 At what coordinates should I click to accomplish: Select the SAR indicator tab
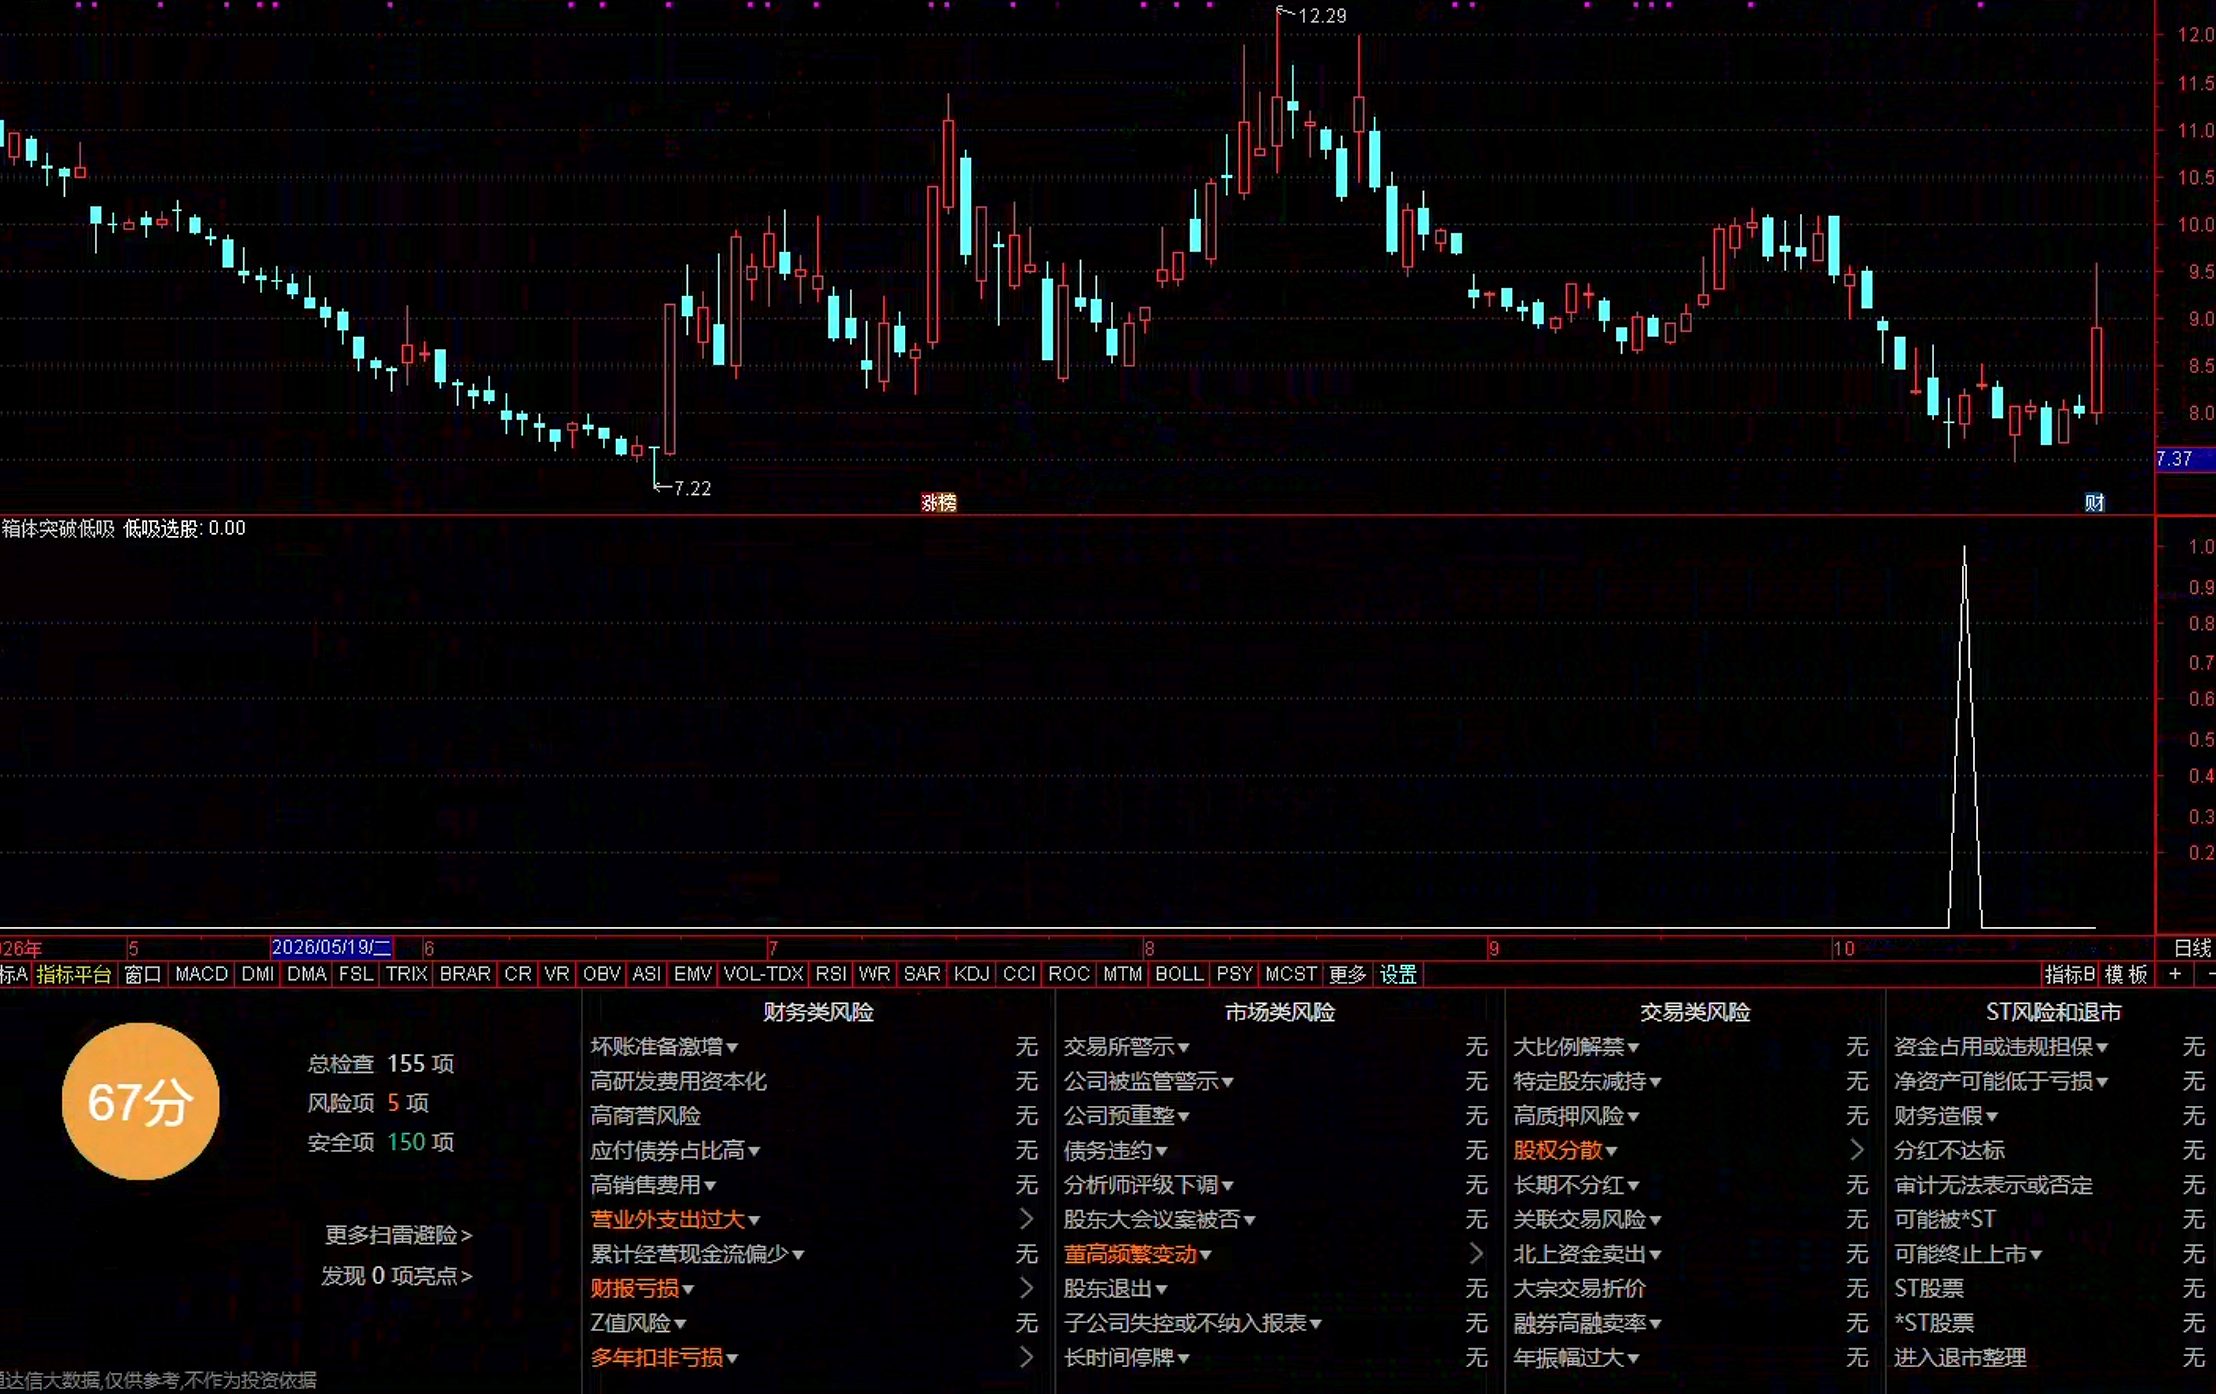coord(921,974)
